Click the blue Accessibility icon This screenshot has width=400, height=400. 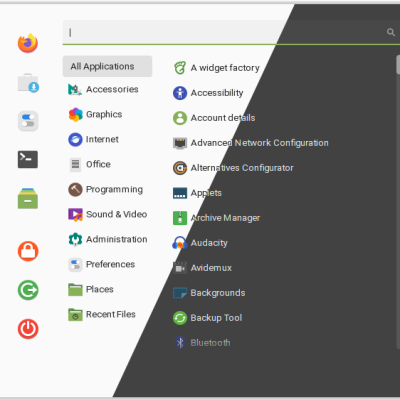(180, 93)
